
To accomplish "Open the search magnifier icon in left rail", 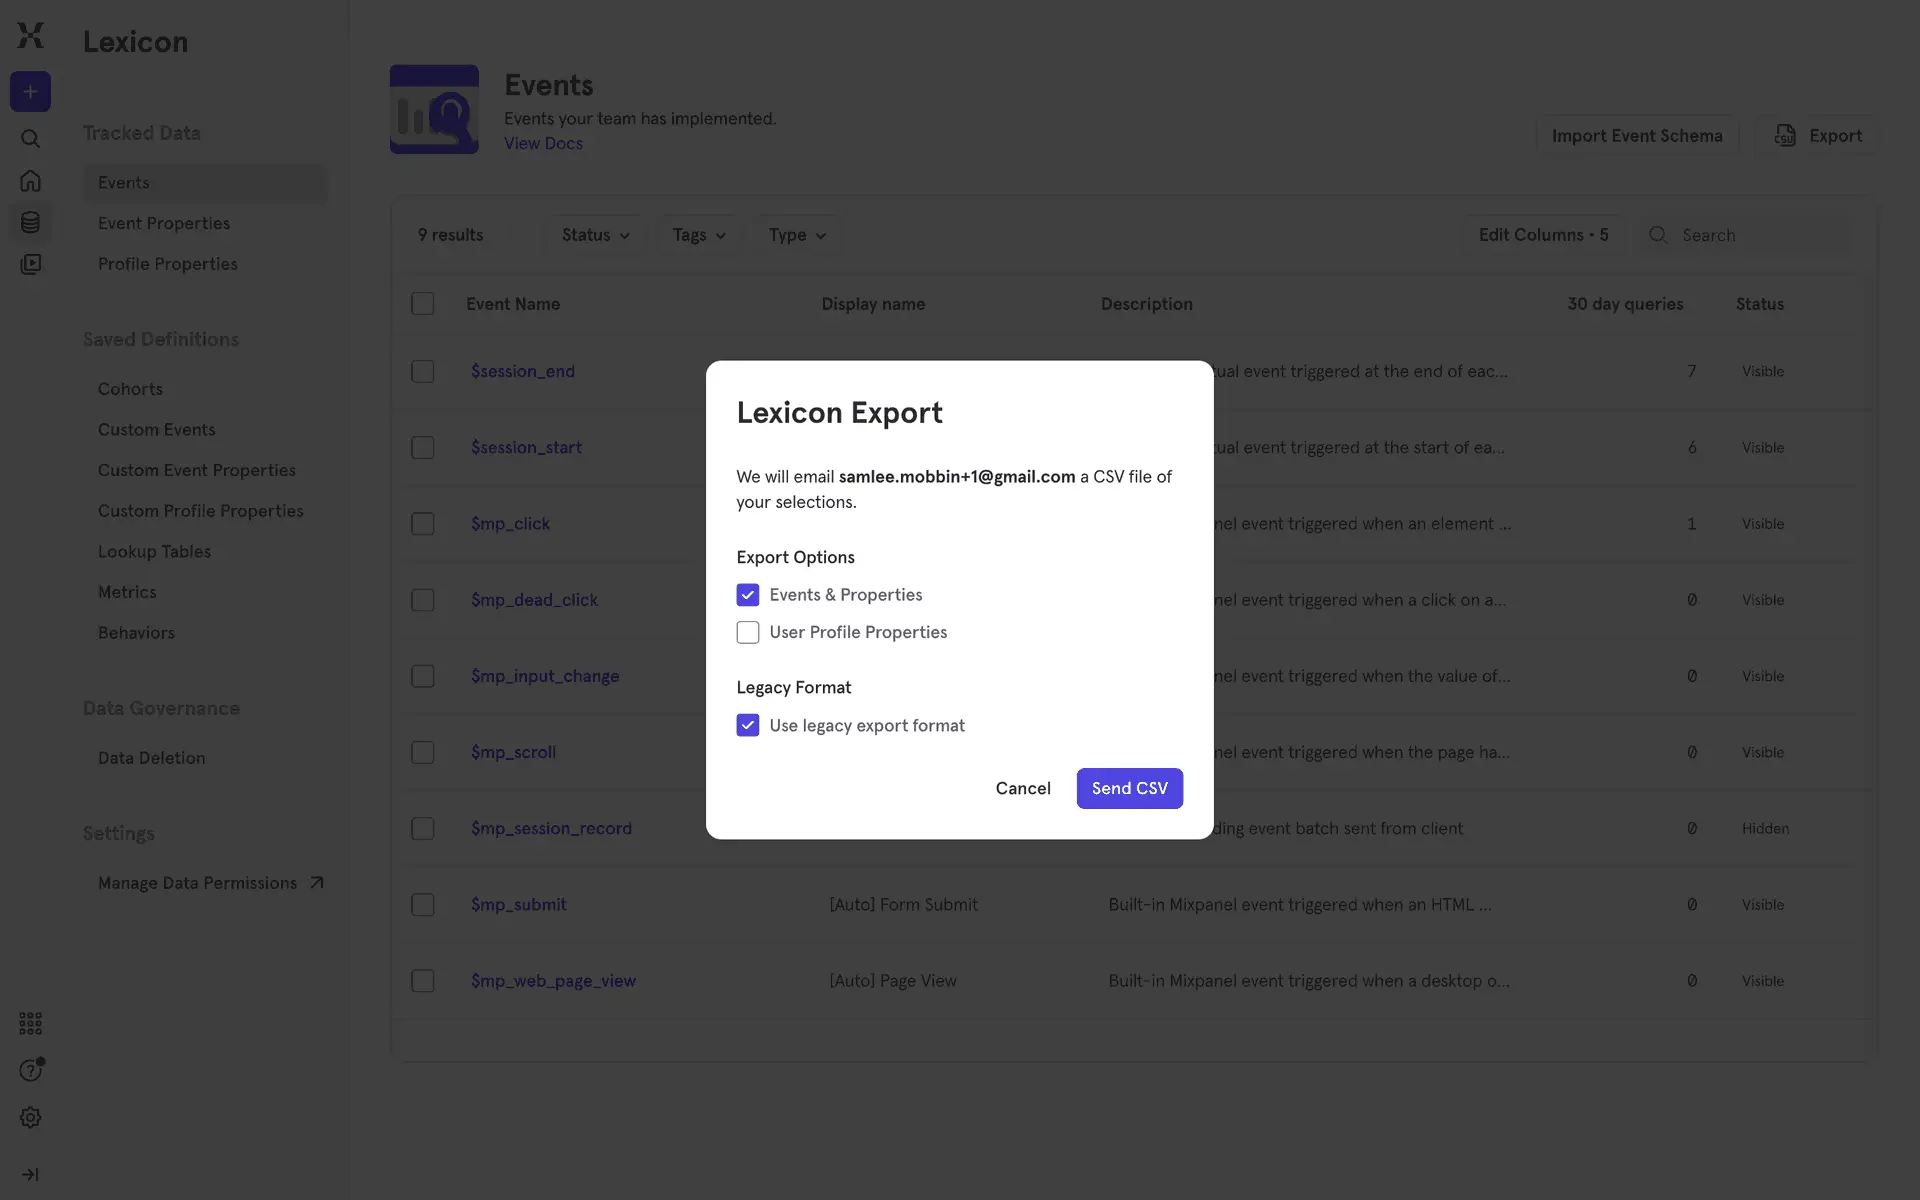I will pyautogui.click(x=30, y=139).
